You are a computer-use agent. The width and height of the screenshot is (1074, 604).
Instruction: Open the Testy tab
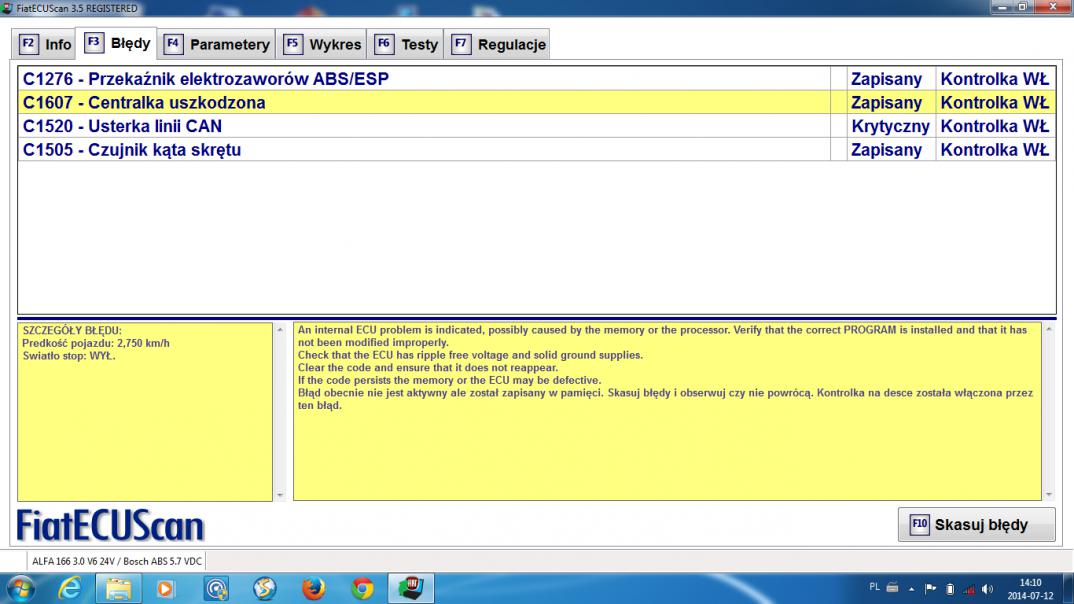[x=405, y=45]
